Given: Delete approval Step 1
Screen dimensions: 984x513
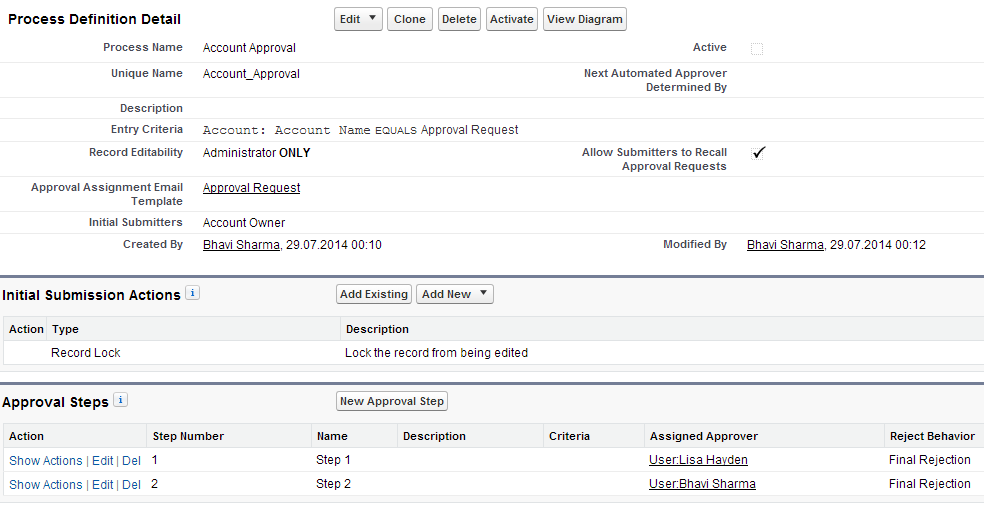Looking at the screenshot, I should tap(131, 461).
